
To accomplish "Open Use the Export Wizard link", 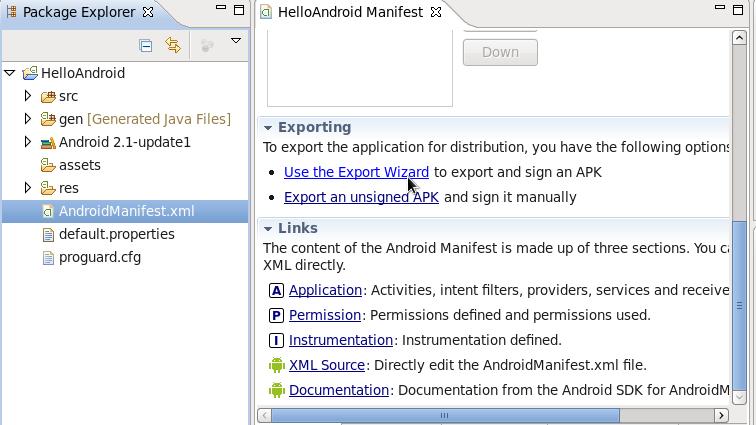I will [356, 172].
